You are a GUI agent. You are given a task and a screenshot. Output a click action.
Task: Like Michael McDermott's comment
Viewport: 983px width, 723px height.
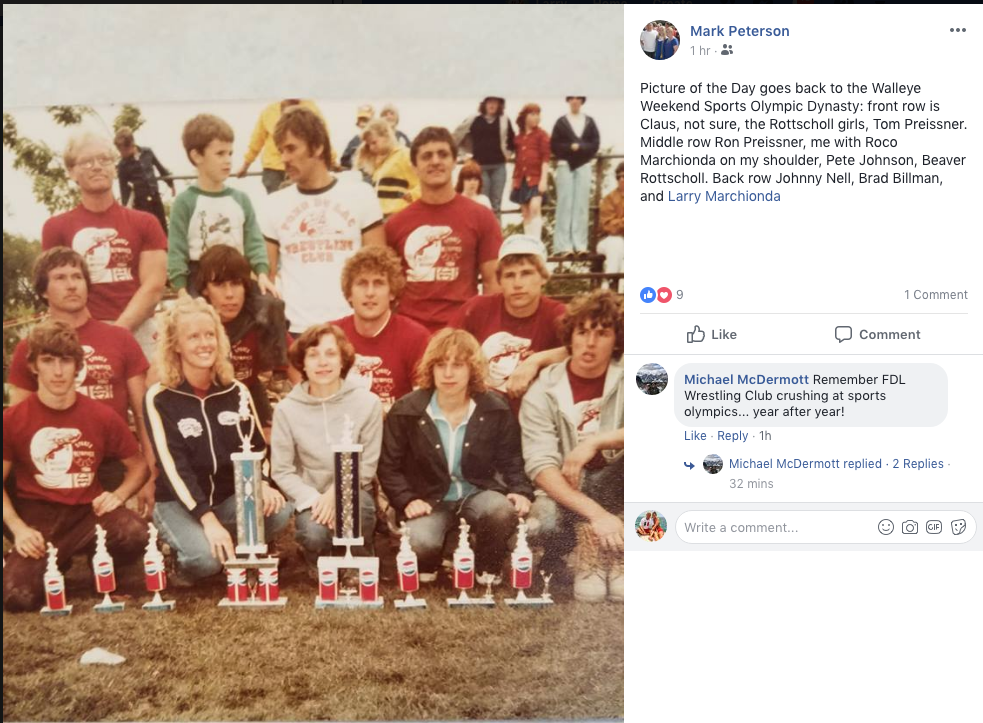[695, 436]
